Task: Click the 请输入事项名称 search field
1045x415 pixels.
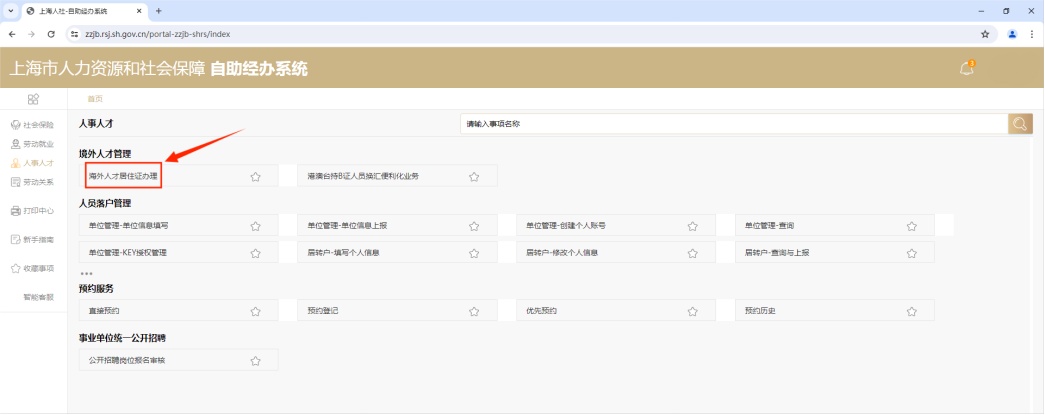Action: pos(733,124)
